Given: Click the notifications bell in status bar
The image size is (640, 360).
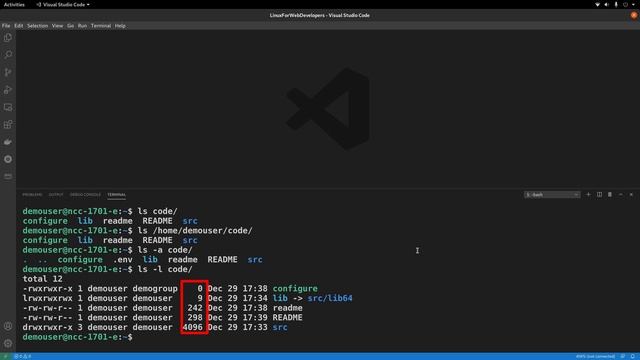Looking at the screenshot, I should (633, 356).
